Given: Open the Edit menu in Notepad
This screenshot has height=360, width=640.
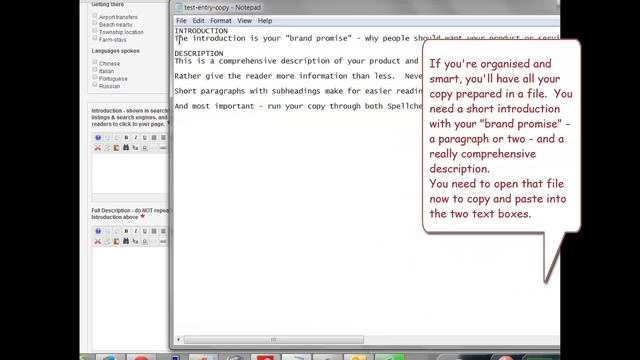Looking at the screenshot, I should [x=198, y=20].
